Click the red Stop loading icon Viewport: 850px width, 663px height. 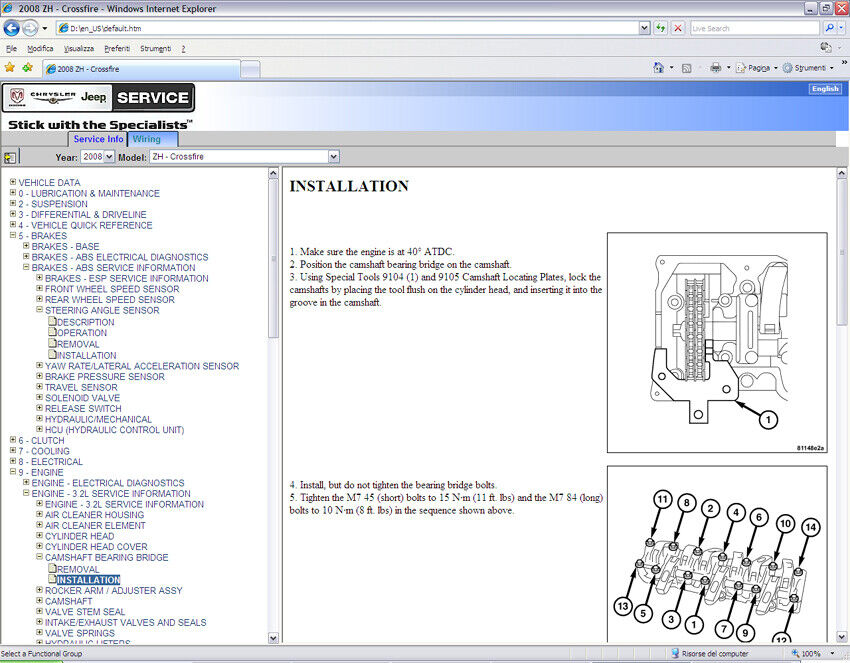[678, 28]
